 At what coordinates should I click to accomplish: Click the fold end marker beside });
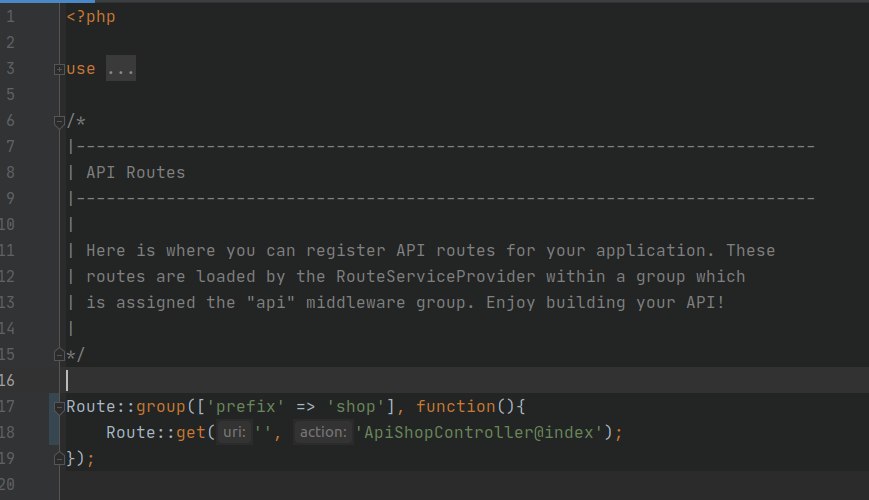pos(59,458)
